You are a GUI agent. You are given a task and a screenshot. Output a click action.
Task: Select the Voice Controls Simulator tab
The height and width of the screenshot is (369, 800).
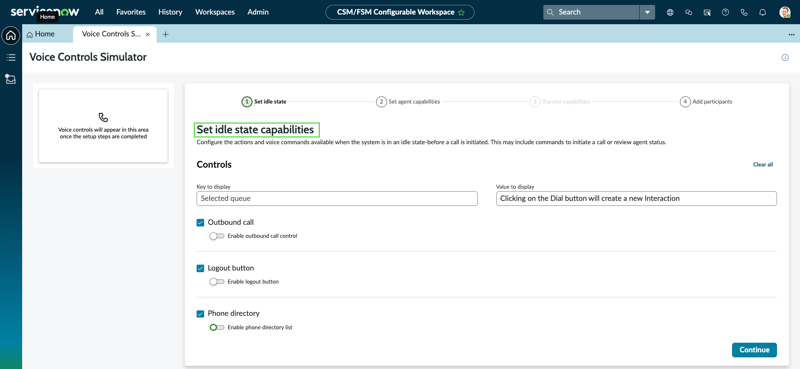click(x=111, y=34)
